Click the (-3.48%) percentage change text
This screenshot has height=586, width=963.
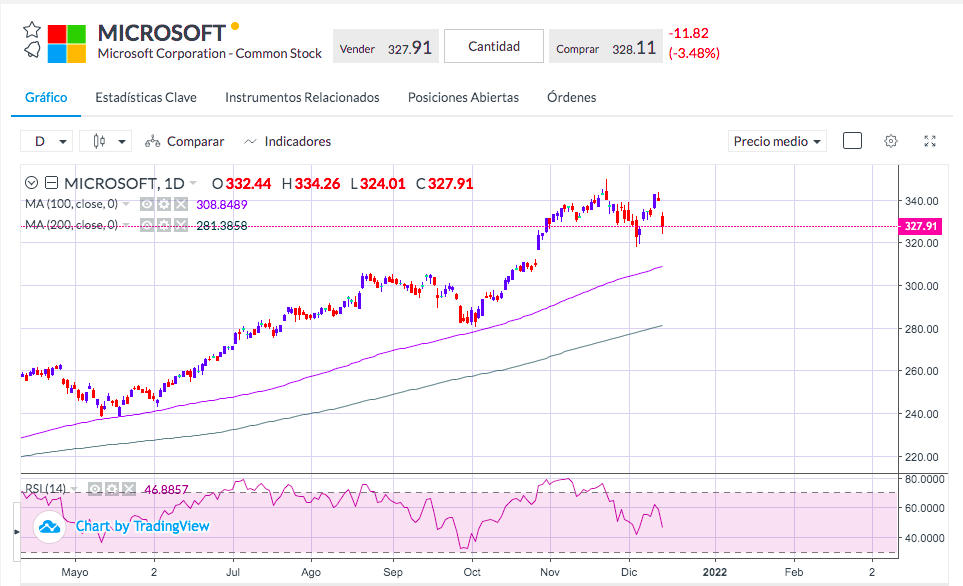pos(694,53)
